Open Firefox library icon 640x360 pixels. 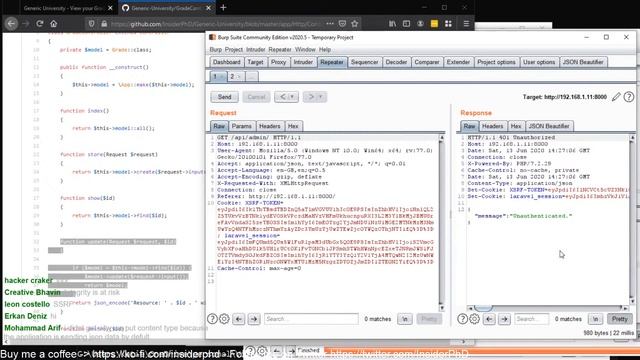(392, 24)
